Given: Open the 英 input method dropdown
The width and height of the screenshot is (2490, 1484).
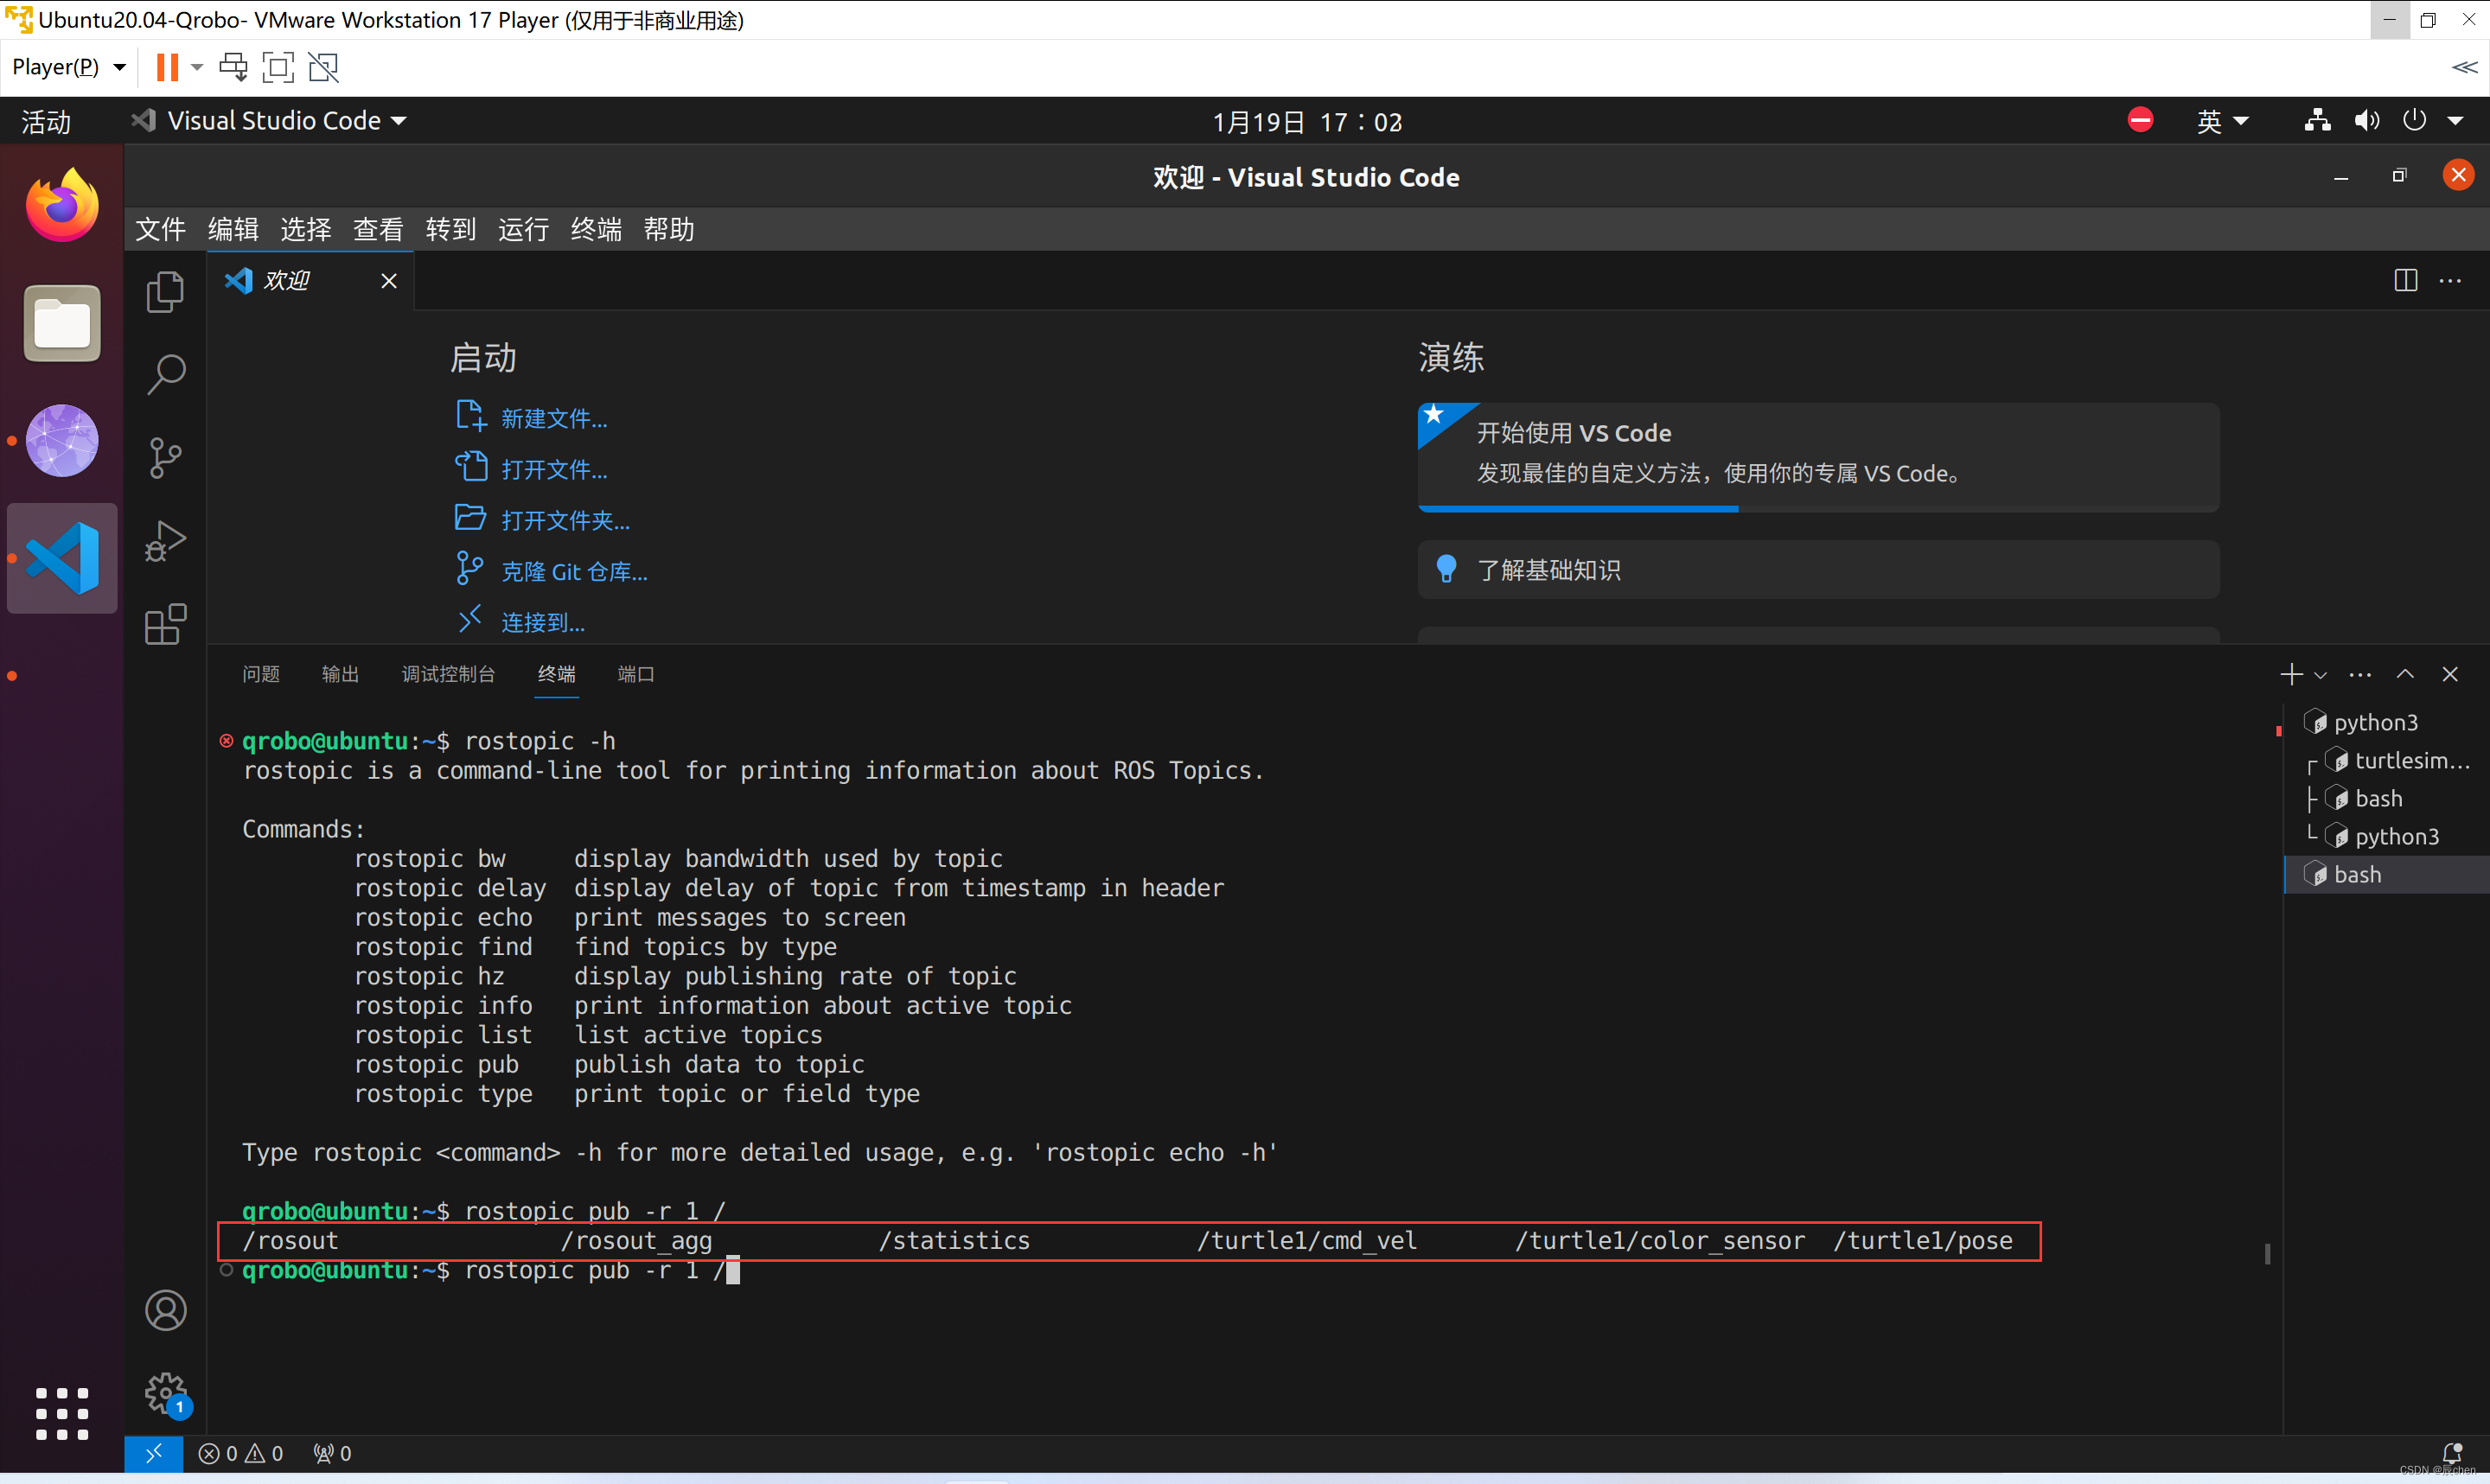Looking at the screenshot, I should coord(2223,121).
